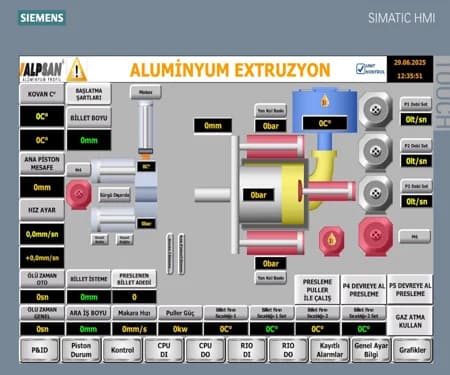Open the RIO DO screen
This screenshot has height=375, width=450.
coord(288,350)
